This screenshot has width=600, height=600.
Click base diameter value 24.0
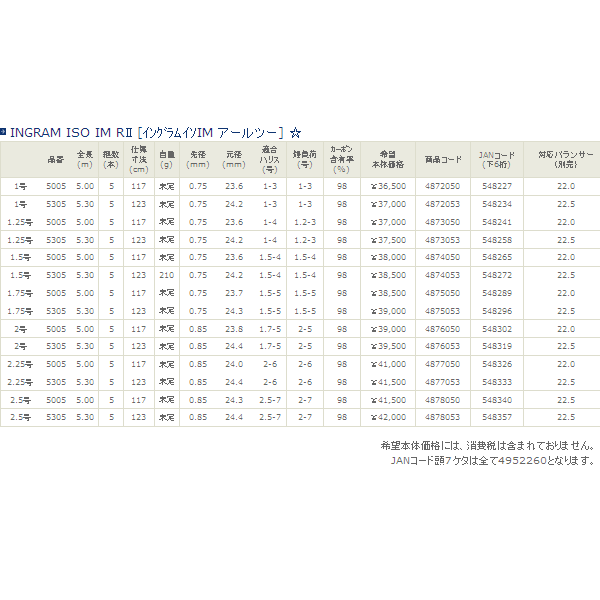click(234, 364)
